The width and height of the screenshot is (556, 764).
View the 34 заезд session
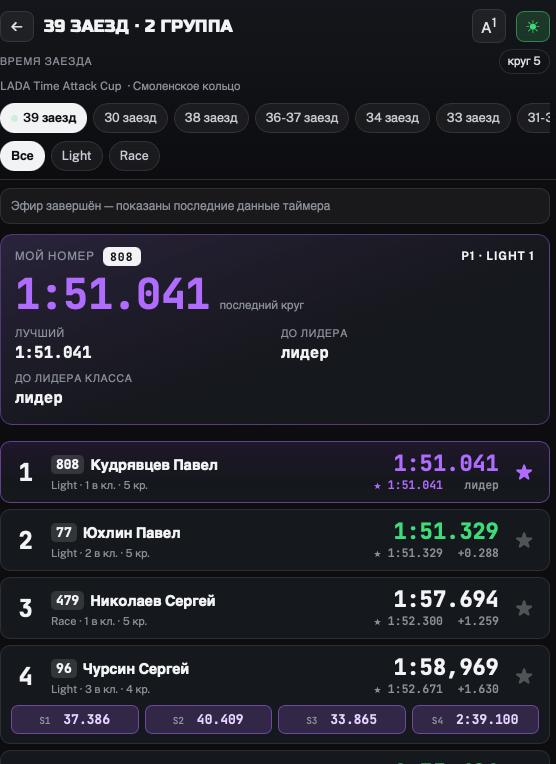tap(392, 118)
